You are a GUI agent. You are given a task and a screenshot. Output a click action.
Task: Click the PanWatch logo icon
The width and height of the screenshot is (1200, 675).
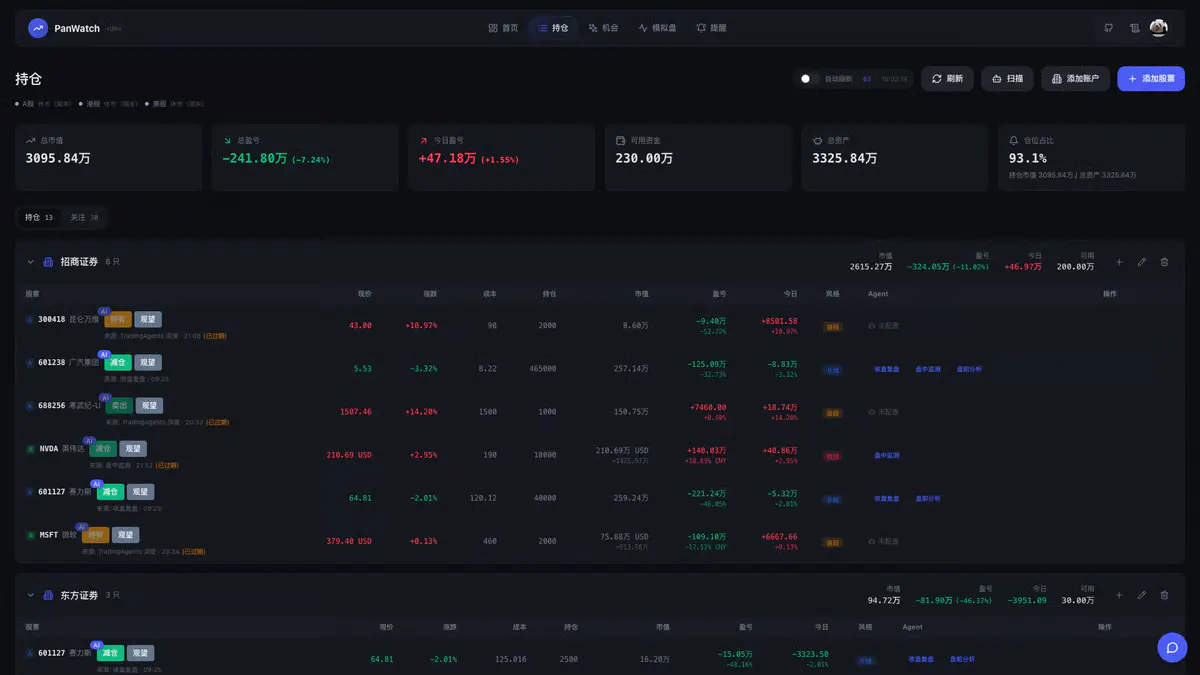38,28
